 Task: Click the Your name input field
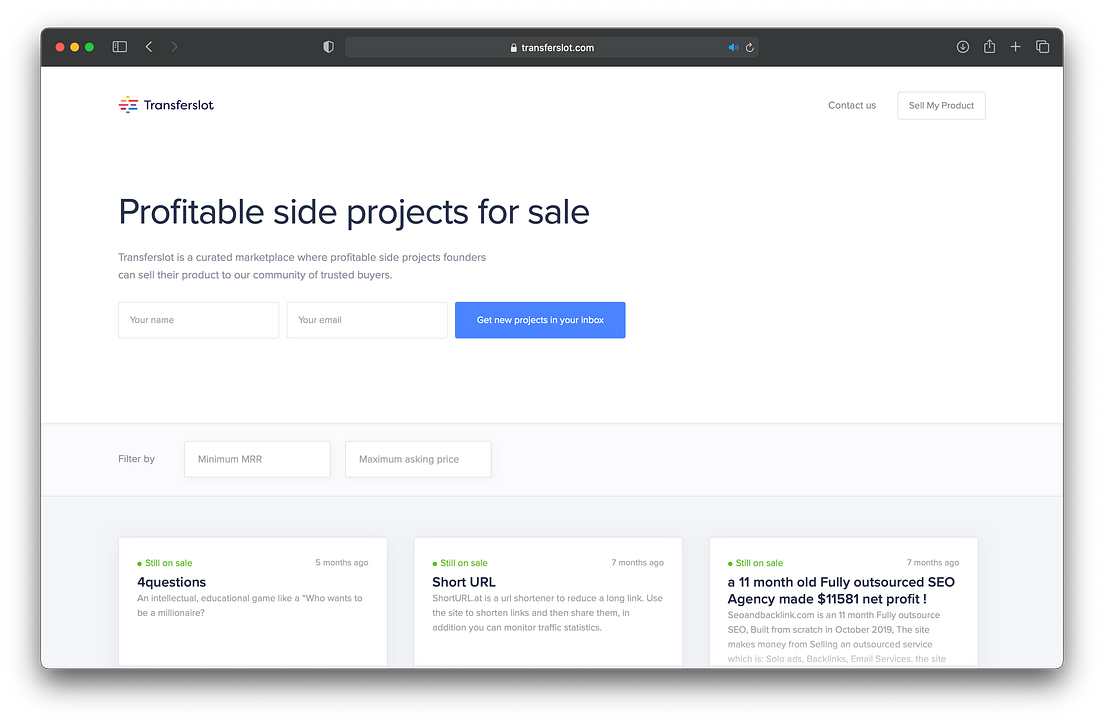pos(198,320)
